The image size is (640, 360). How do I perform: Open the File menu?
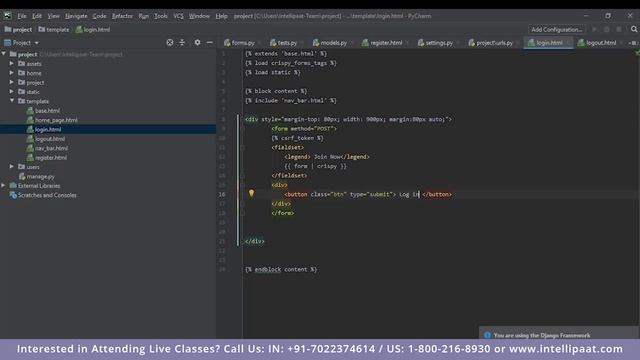click(22, 16)
